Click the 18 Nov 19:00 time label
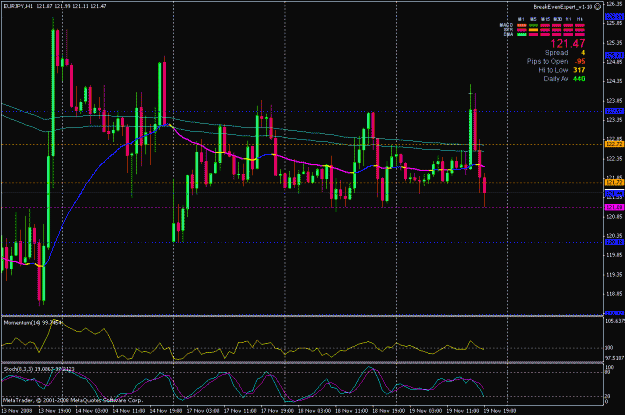 click(389, 411)
